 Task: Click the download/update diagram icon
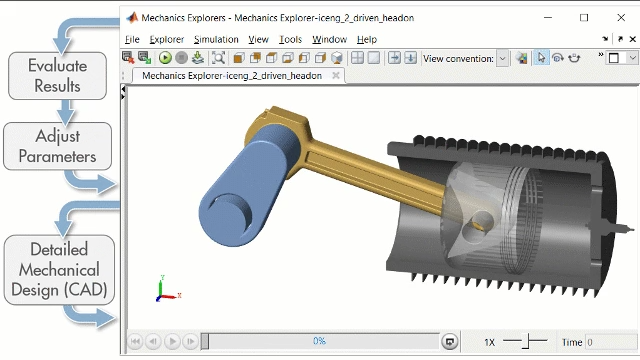click(x=198, y=58)
